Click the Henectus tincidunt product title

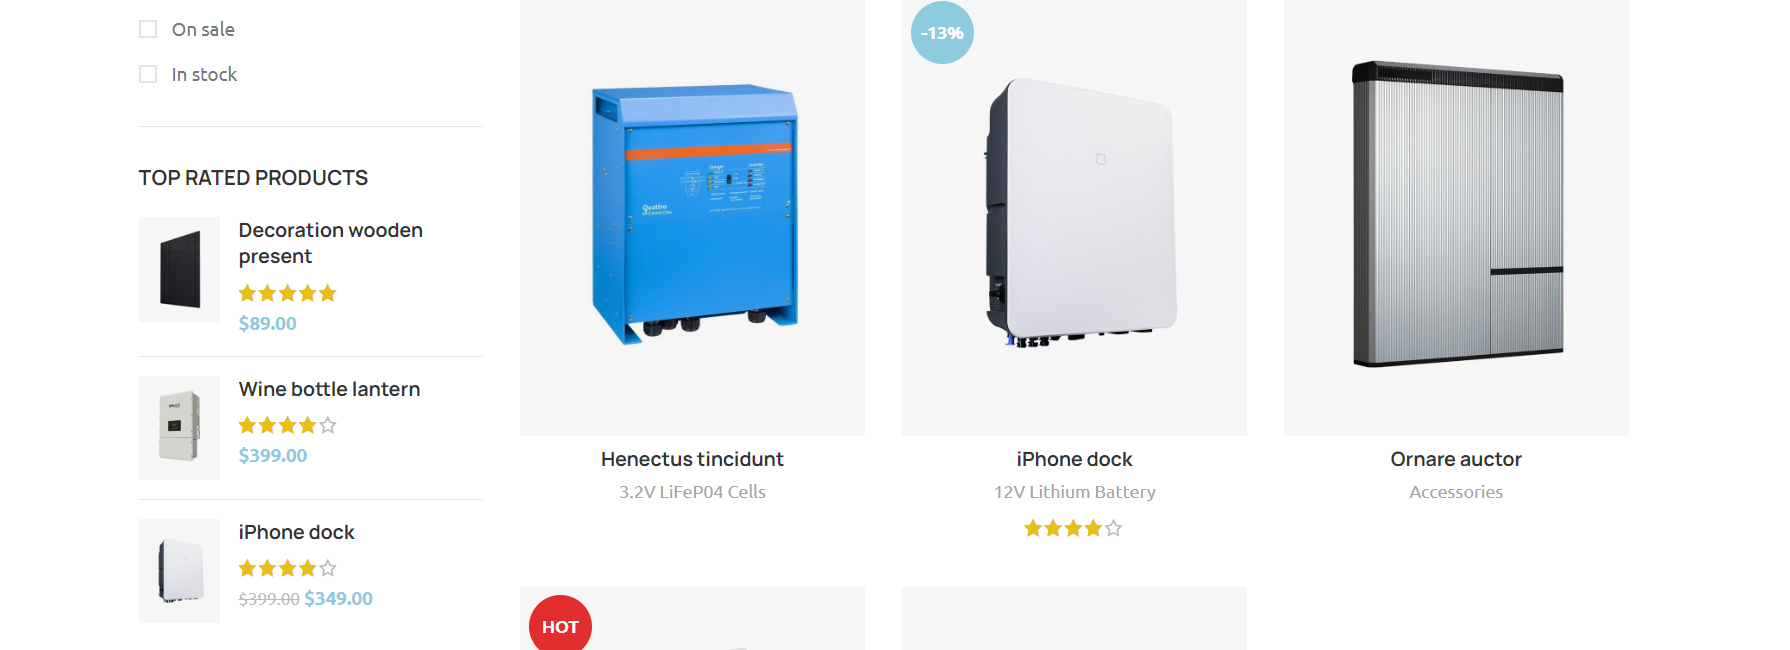[692, 459]
